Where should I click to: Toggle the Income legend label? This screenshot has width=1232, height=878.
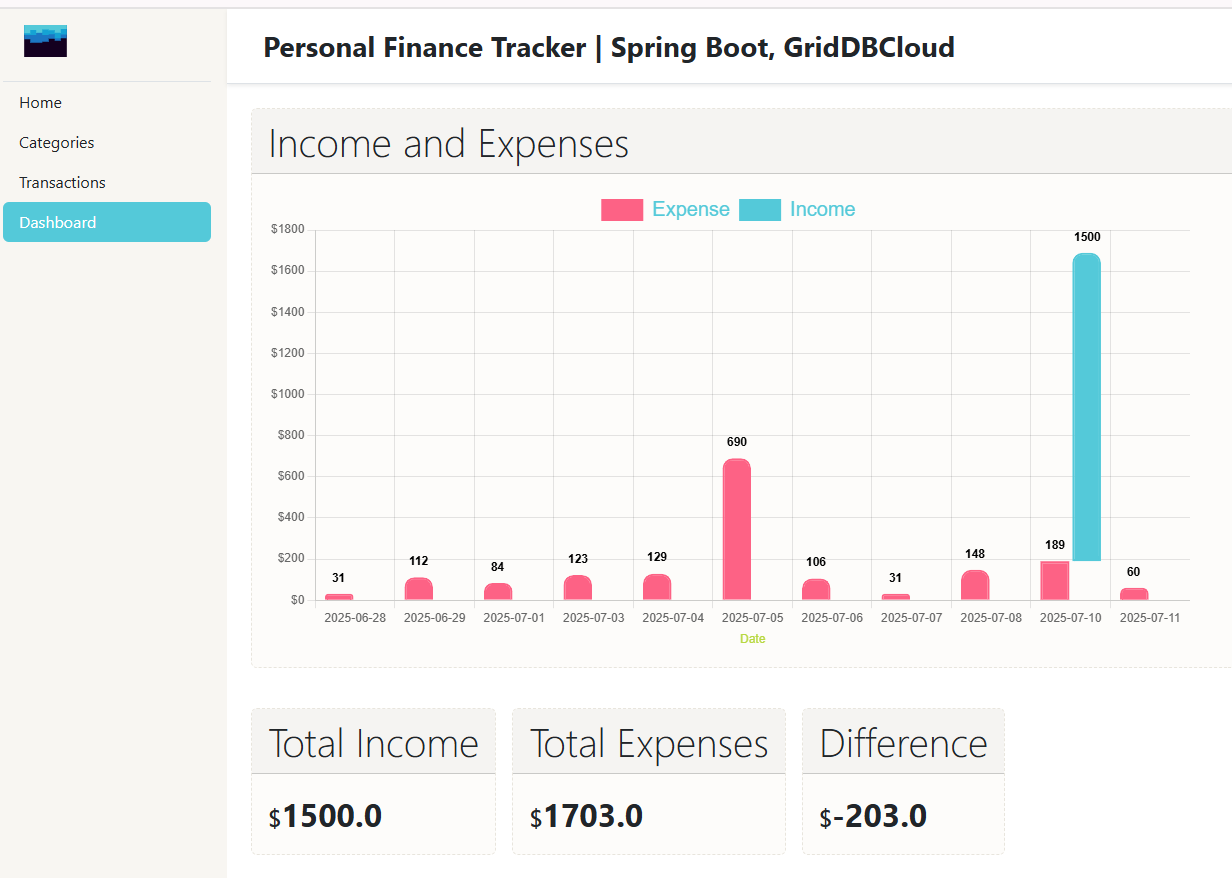822,209
